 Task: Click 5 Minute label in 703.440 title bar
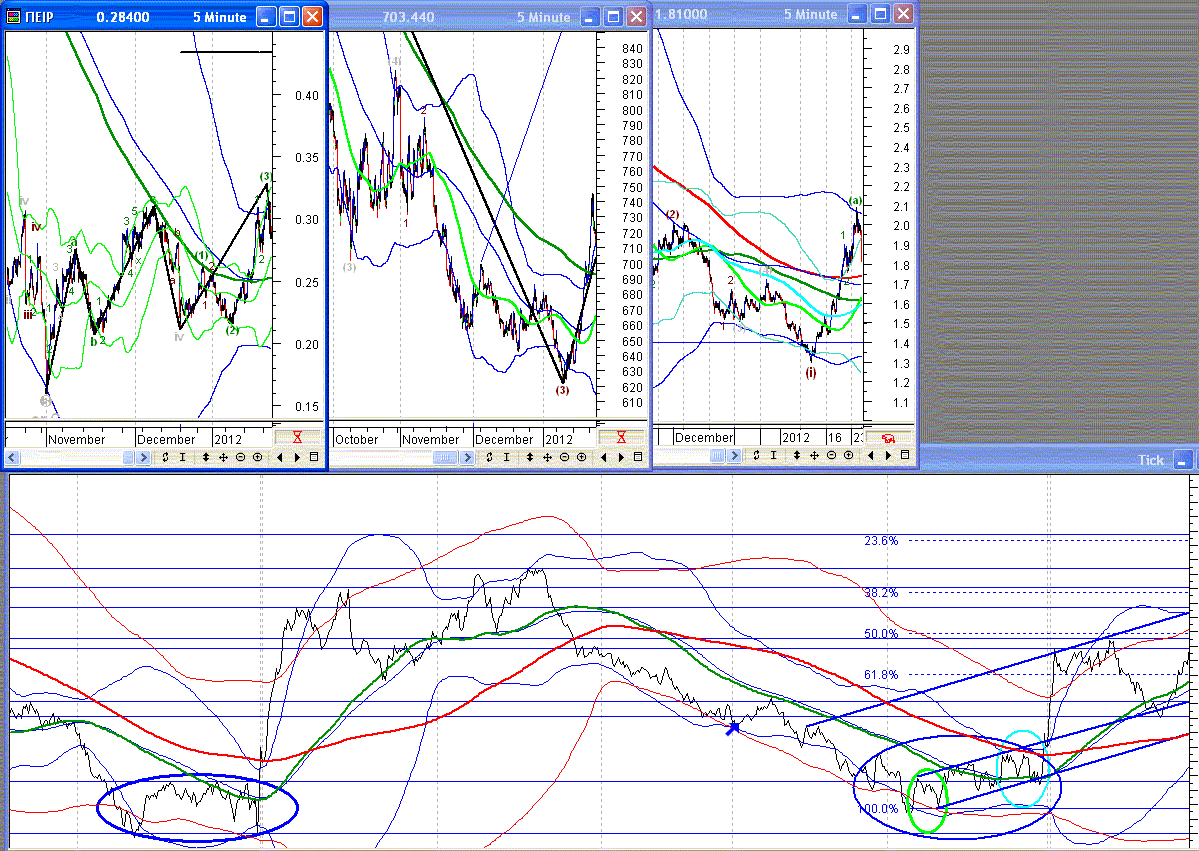tap(544, 17)
